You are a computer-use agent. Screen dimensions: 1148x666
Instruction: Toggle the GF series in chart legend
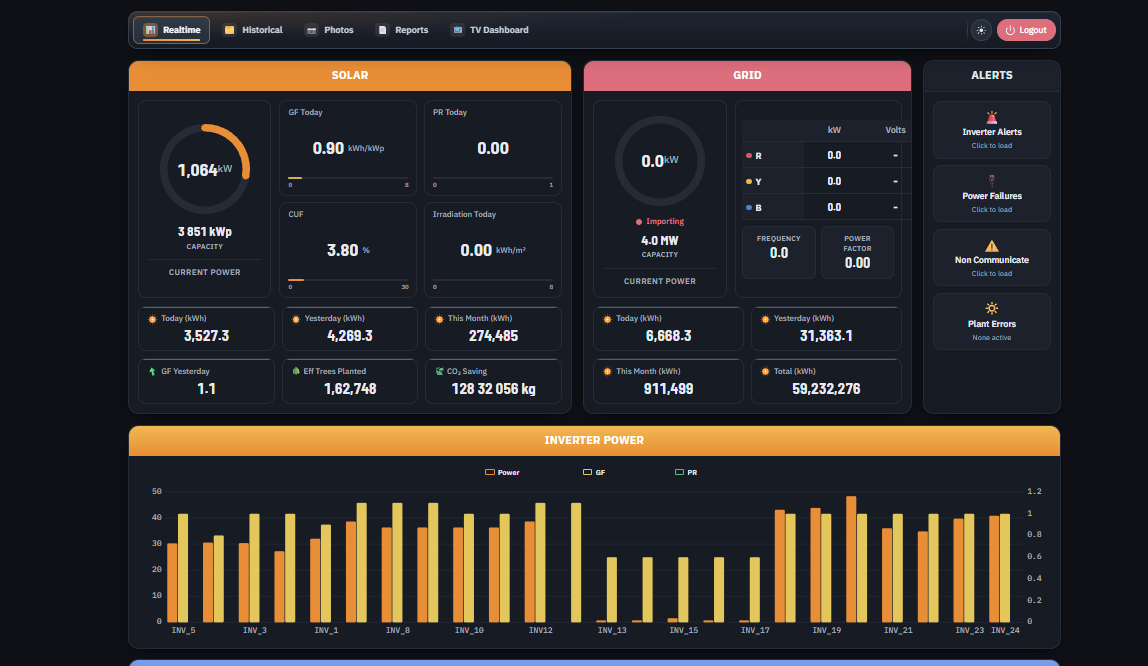(594, 472)
